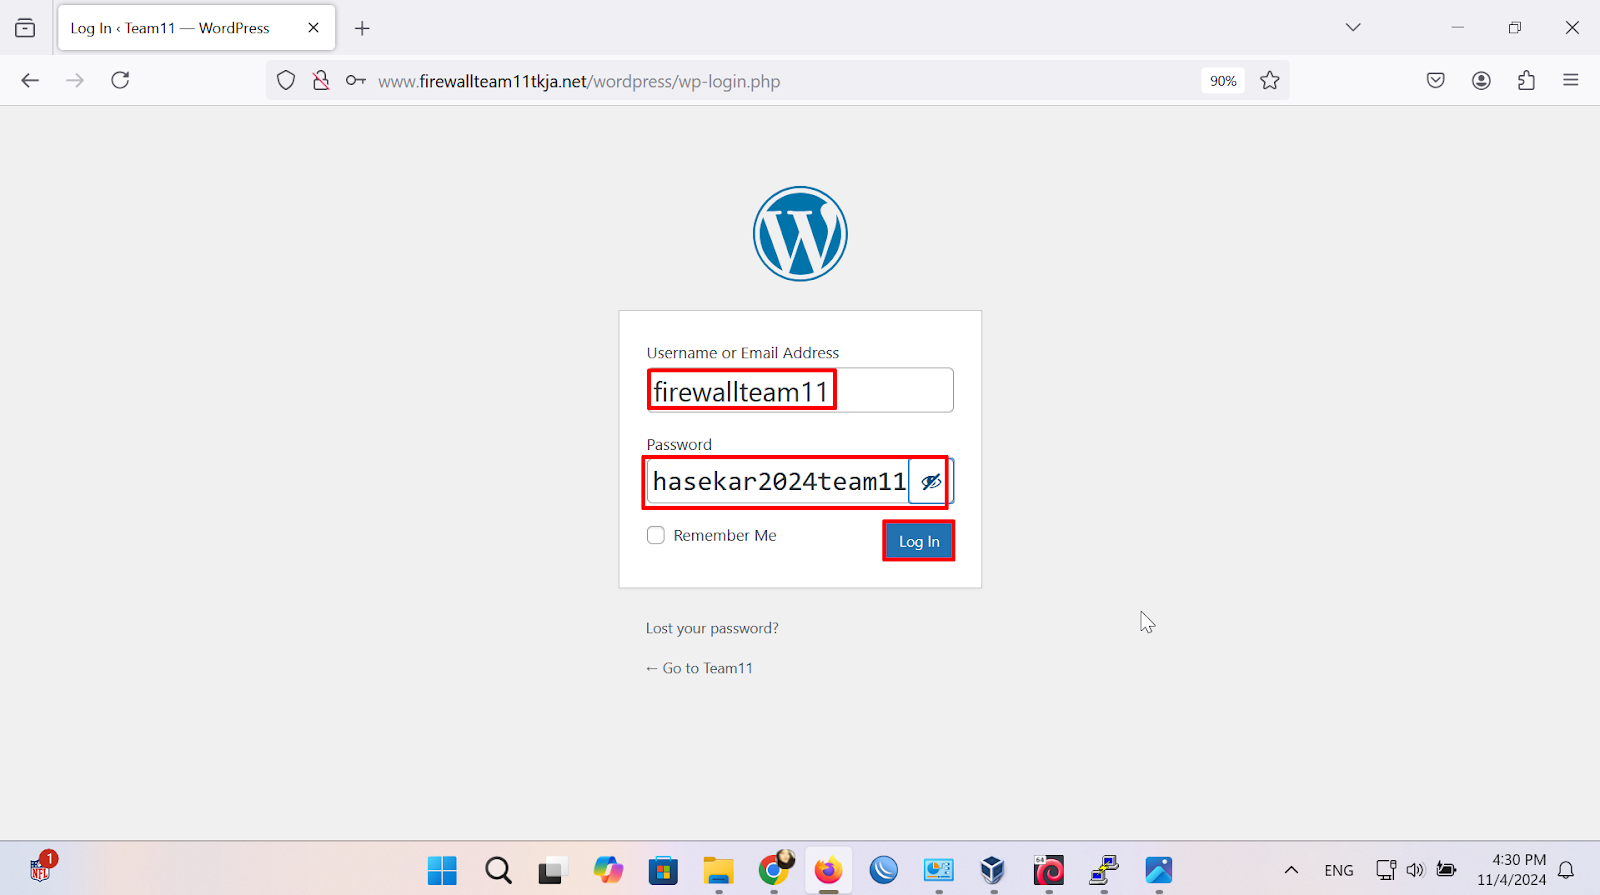Change the ENG input language

[1339, 870]
